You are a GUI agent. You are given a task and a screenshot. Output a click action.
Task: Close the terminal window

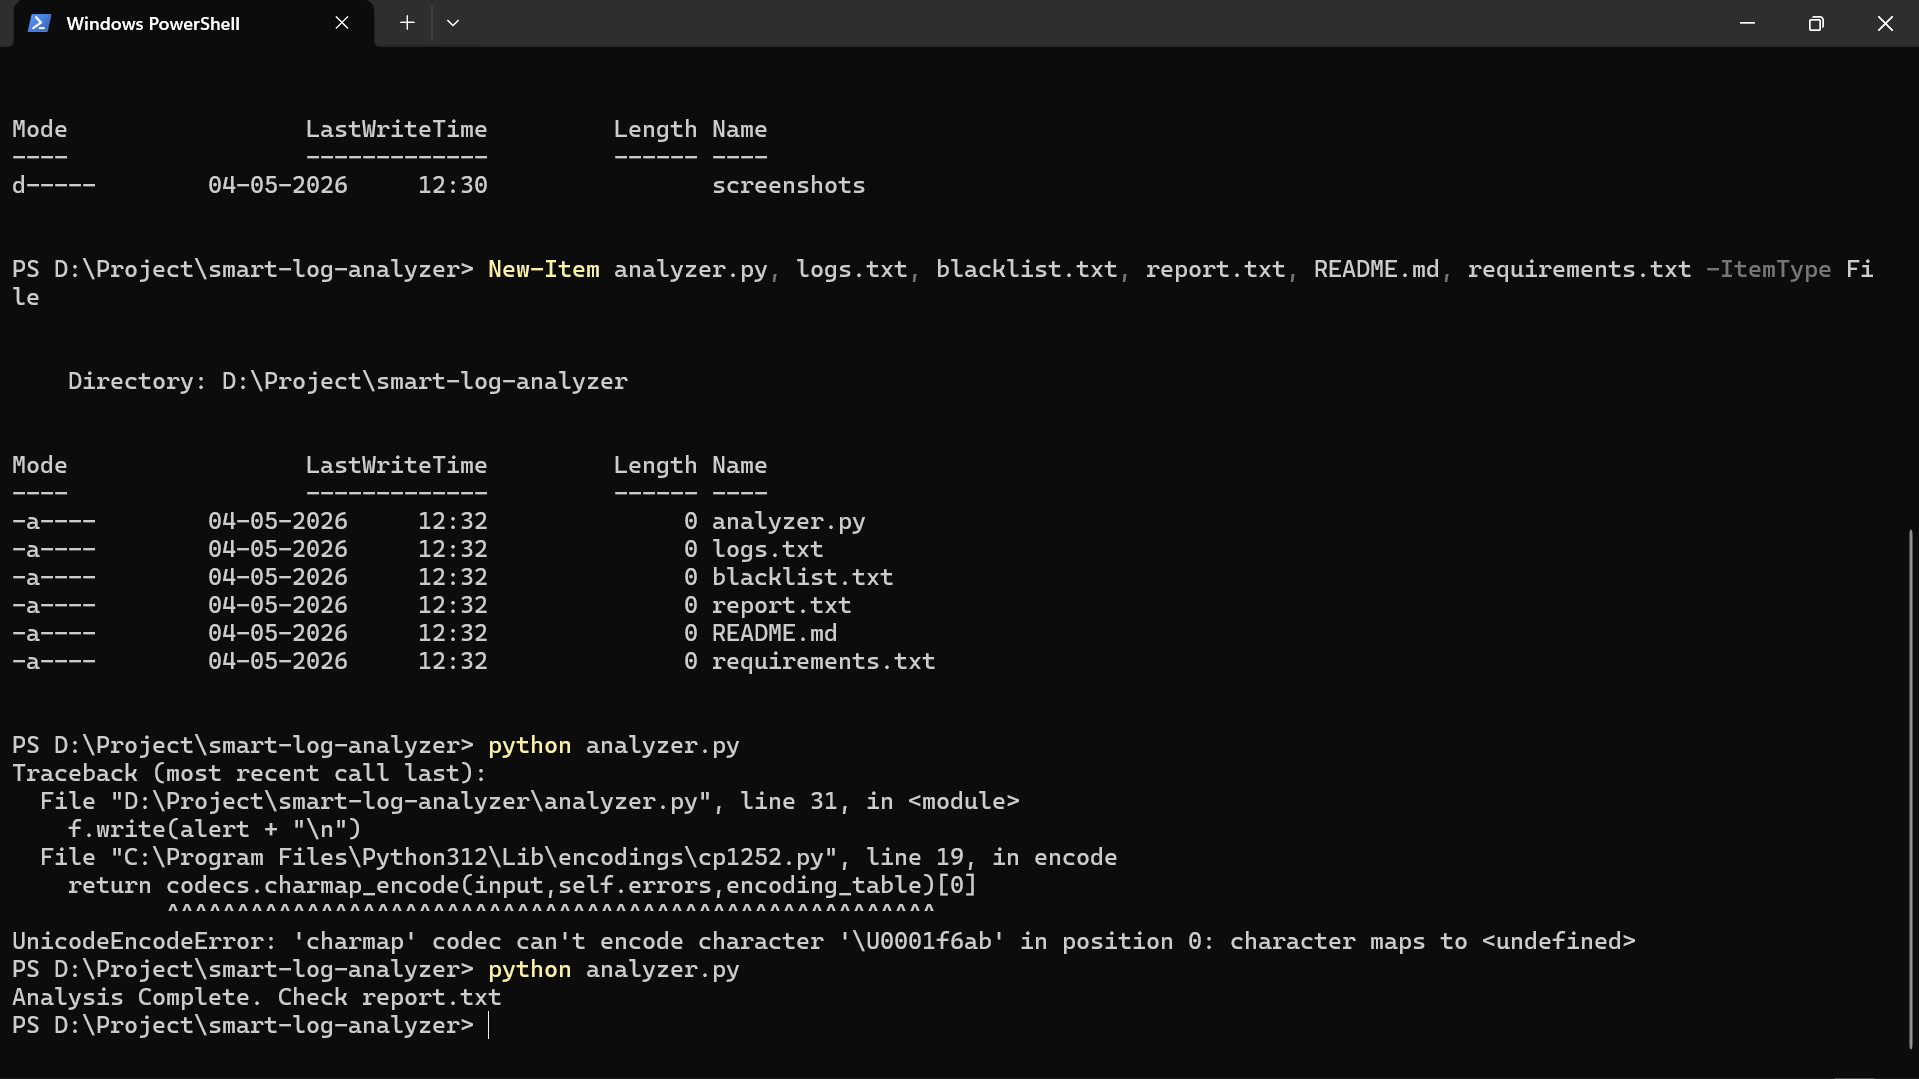coord(1885,23)
